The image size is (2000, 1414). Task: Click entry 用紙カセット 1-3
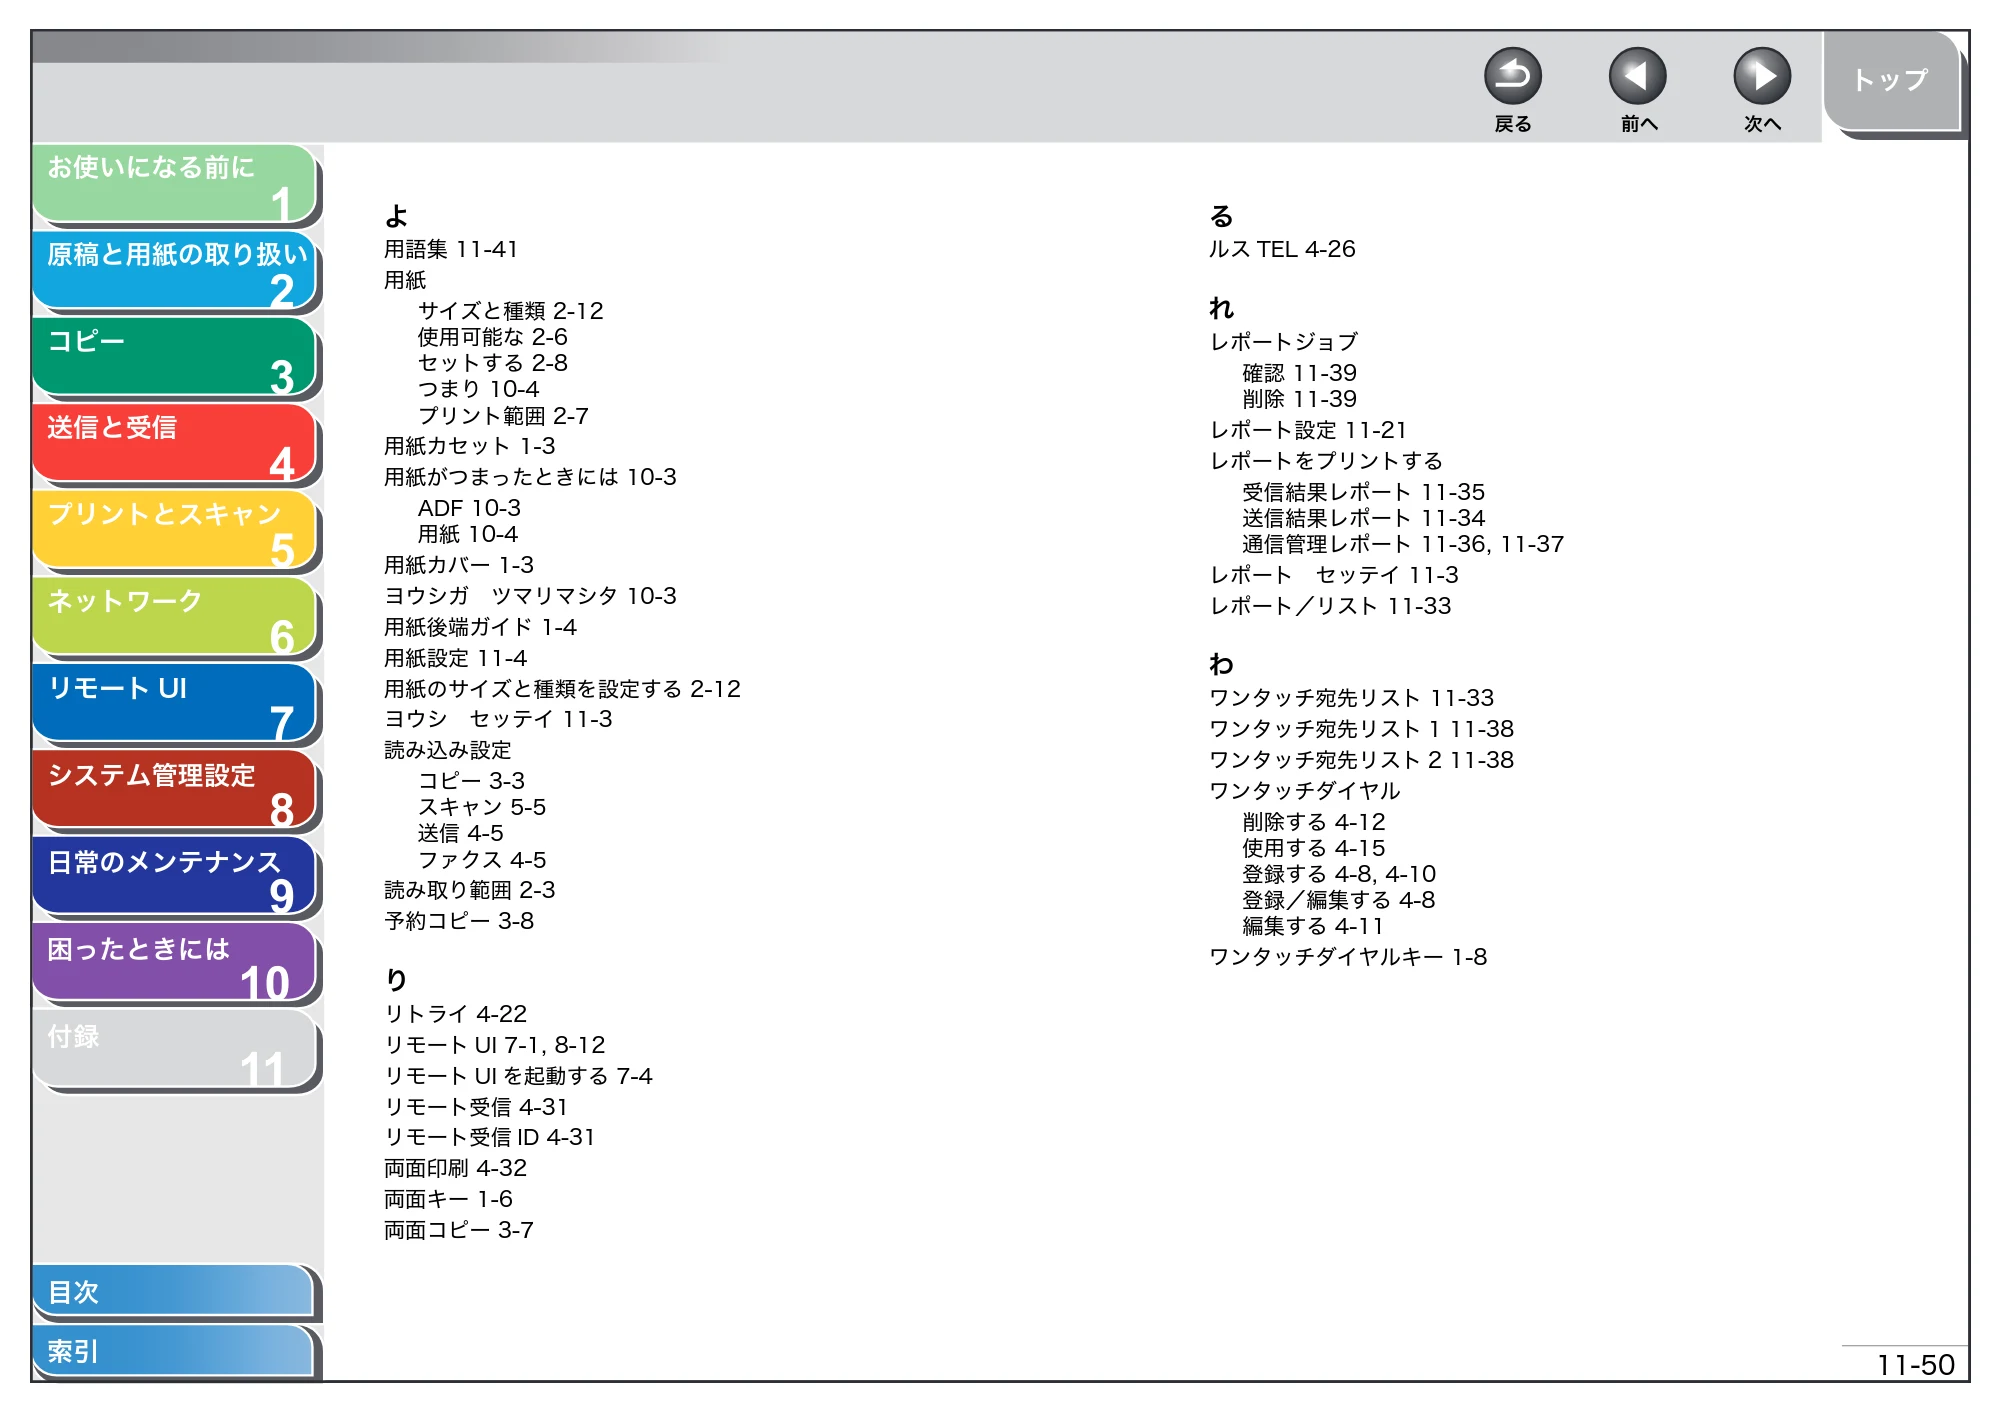click(x=470, y=446)
